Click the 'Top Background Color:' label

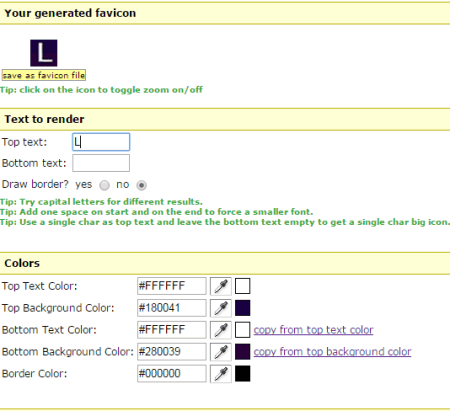pyautogui.click(x=58, y=308)
